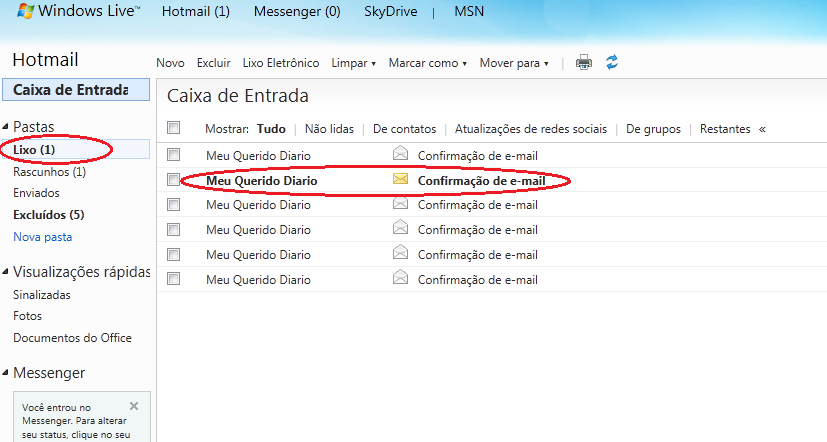
Task: Collapse the Messenger section
Action: [5, 373]
